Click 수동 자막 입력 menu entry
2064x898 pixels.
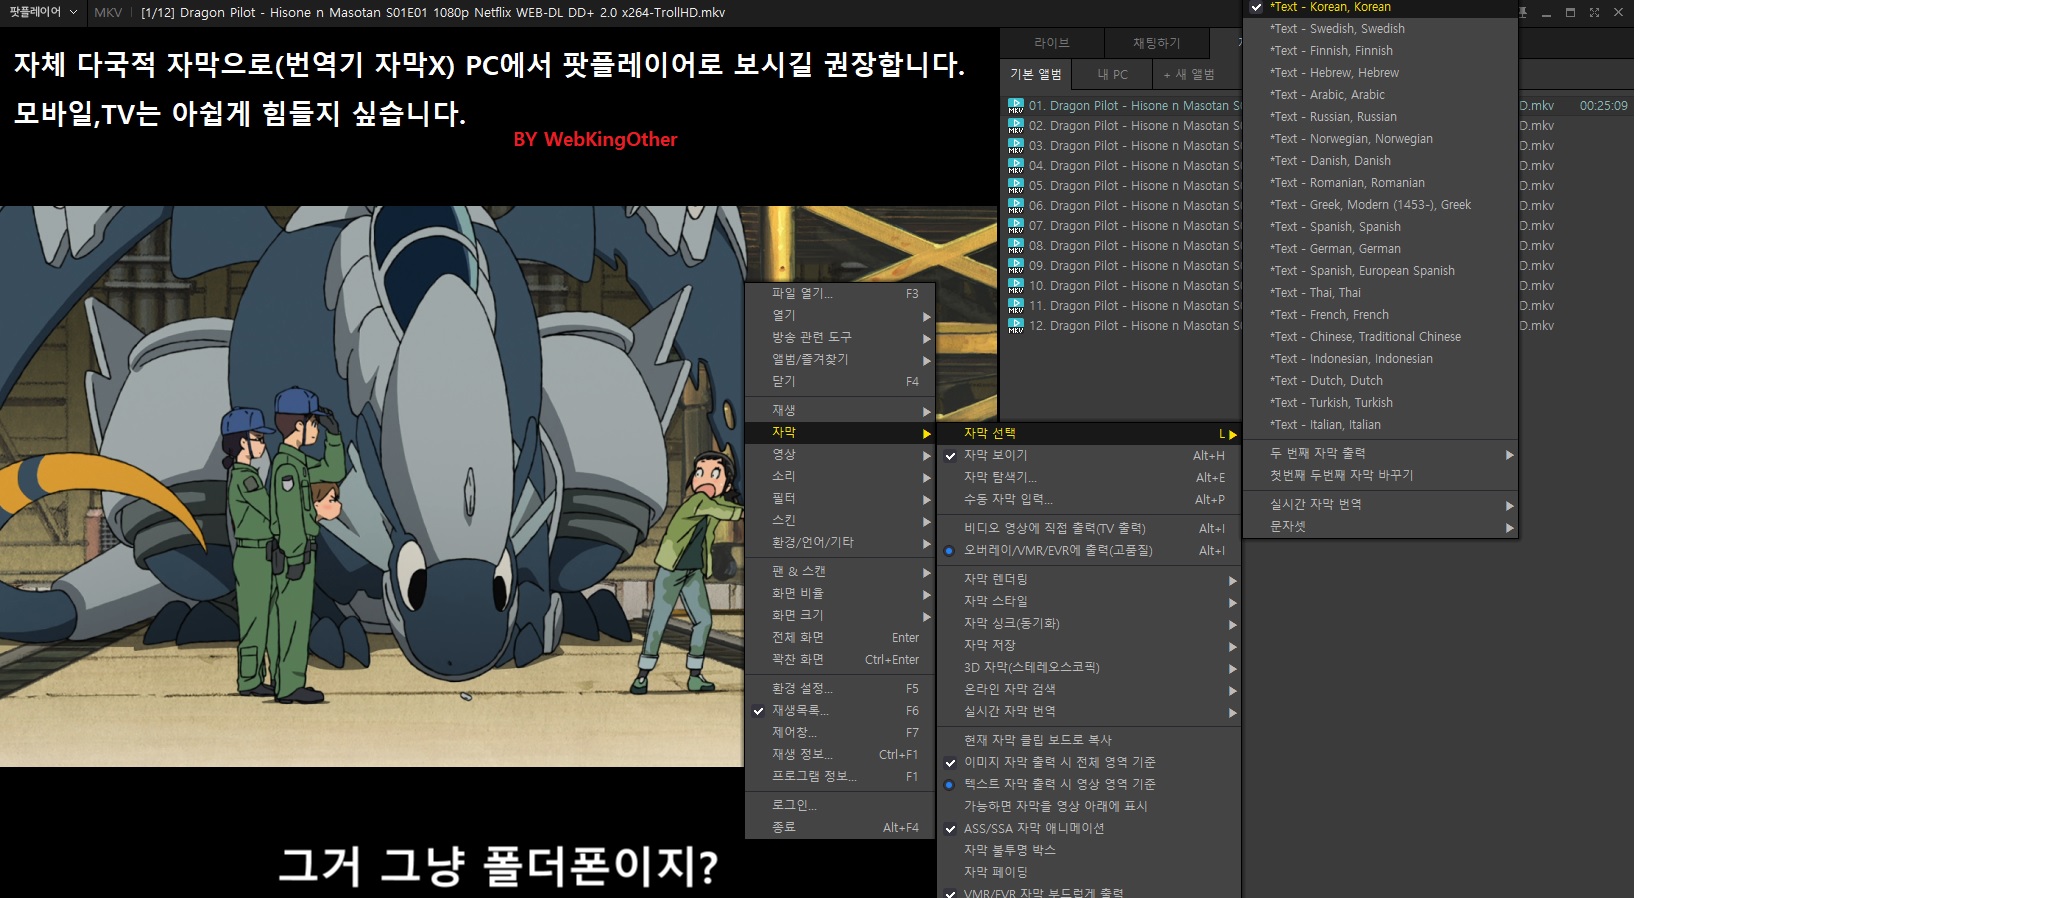(x=1089, y=499)
